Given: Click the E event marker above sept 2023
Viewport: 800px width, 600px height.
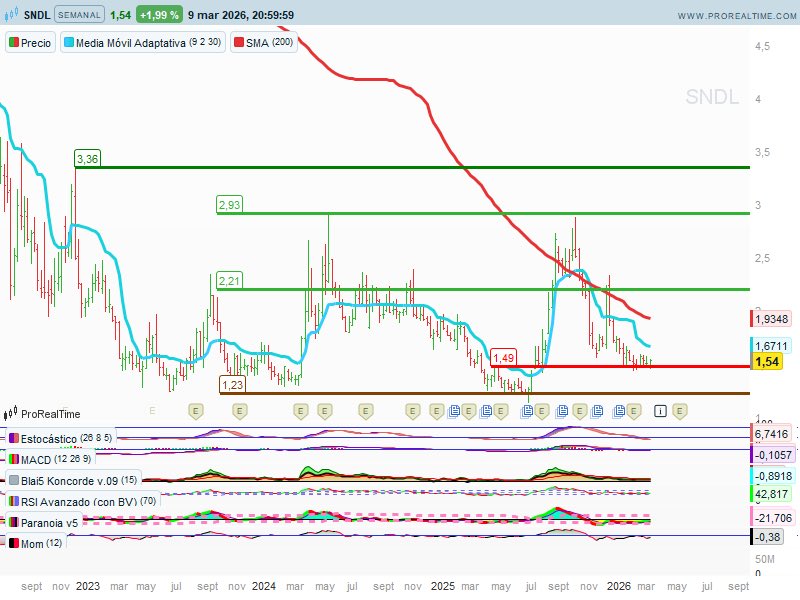Looking at the screenshot, I should 196,411.
